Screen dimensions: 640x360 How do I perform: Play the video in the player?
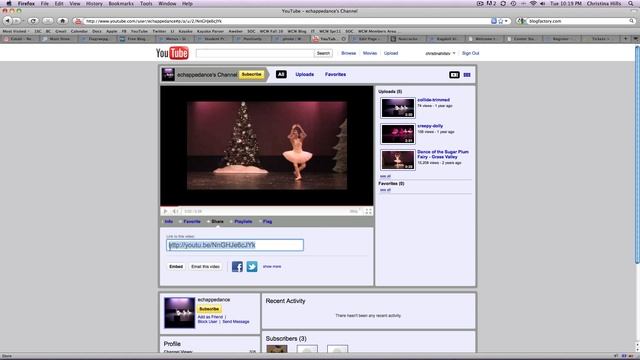165,211
